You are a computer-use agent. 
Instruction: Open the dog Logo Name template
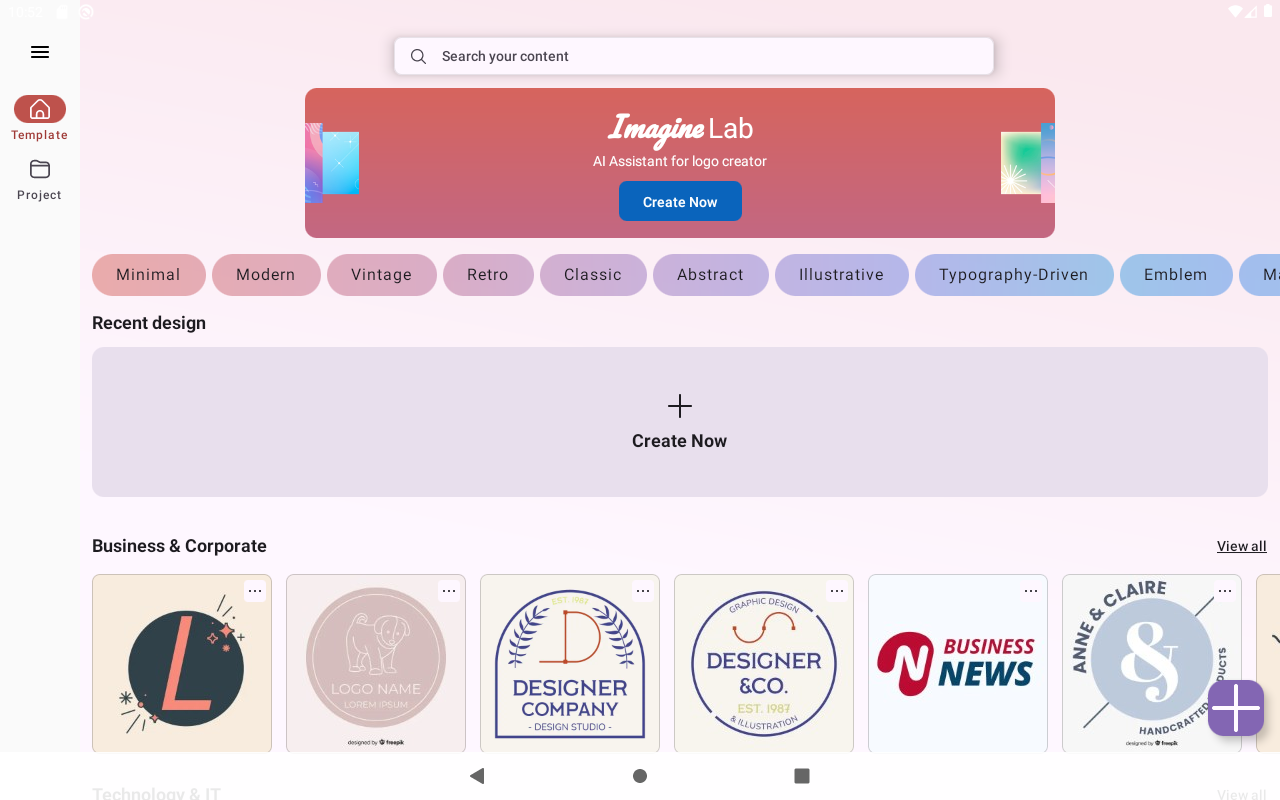coord(376,664)
